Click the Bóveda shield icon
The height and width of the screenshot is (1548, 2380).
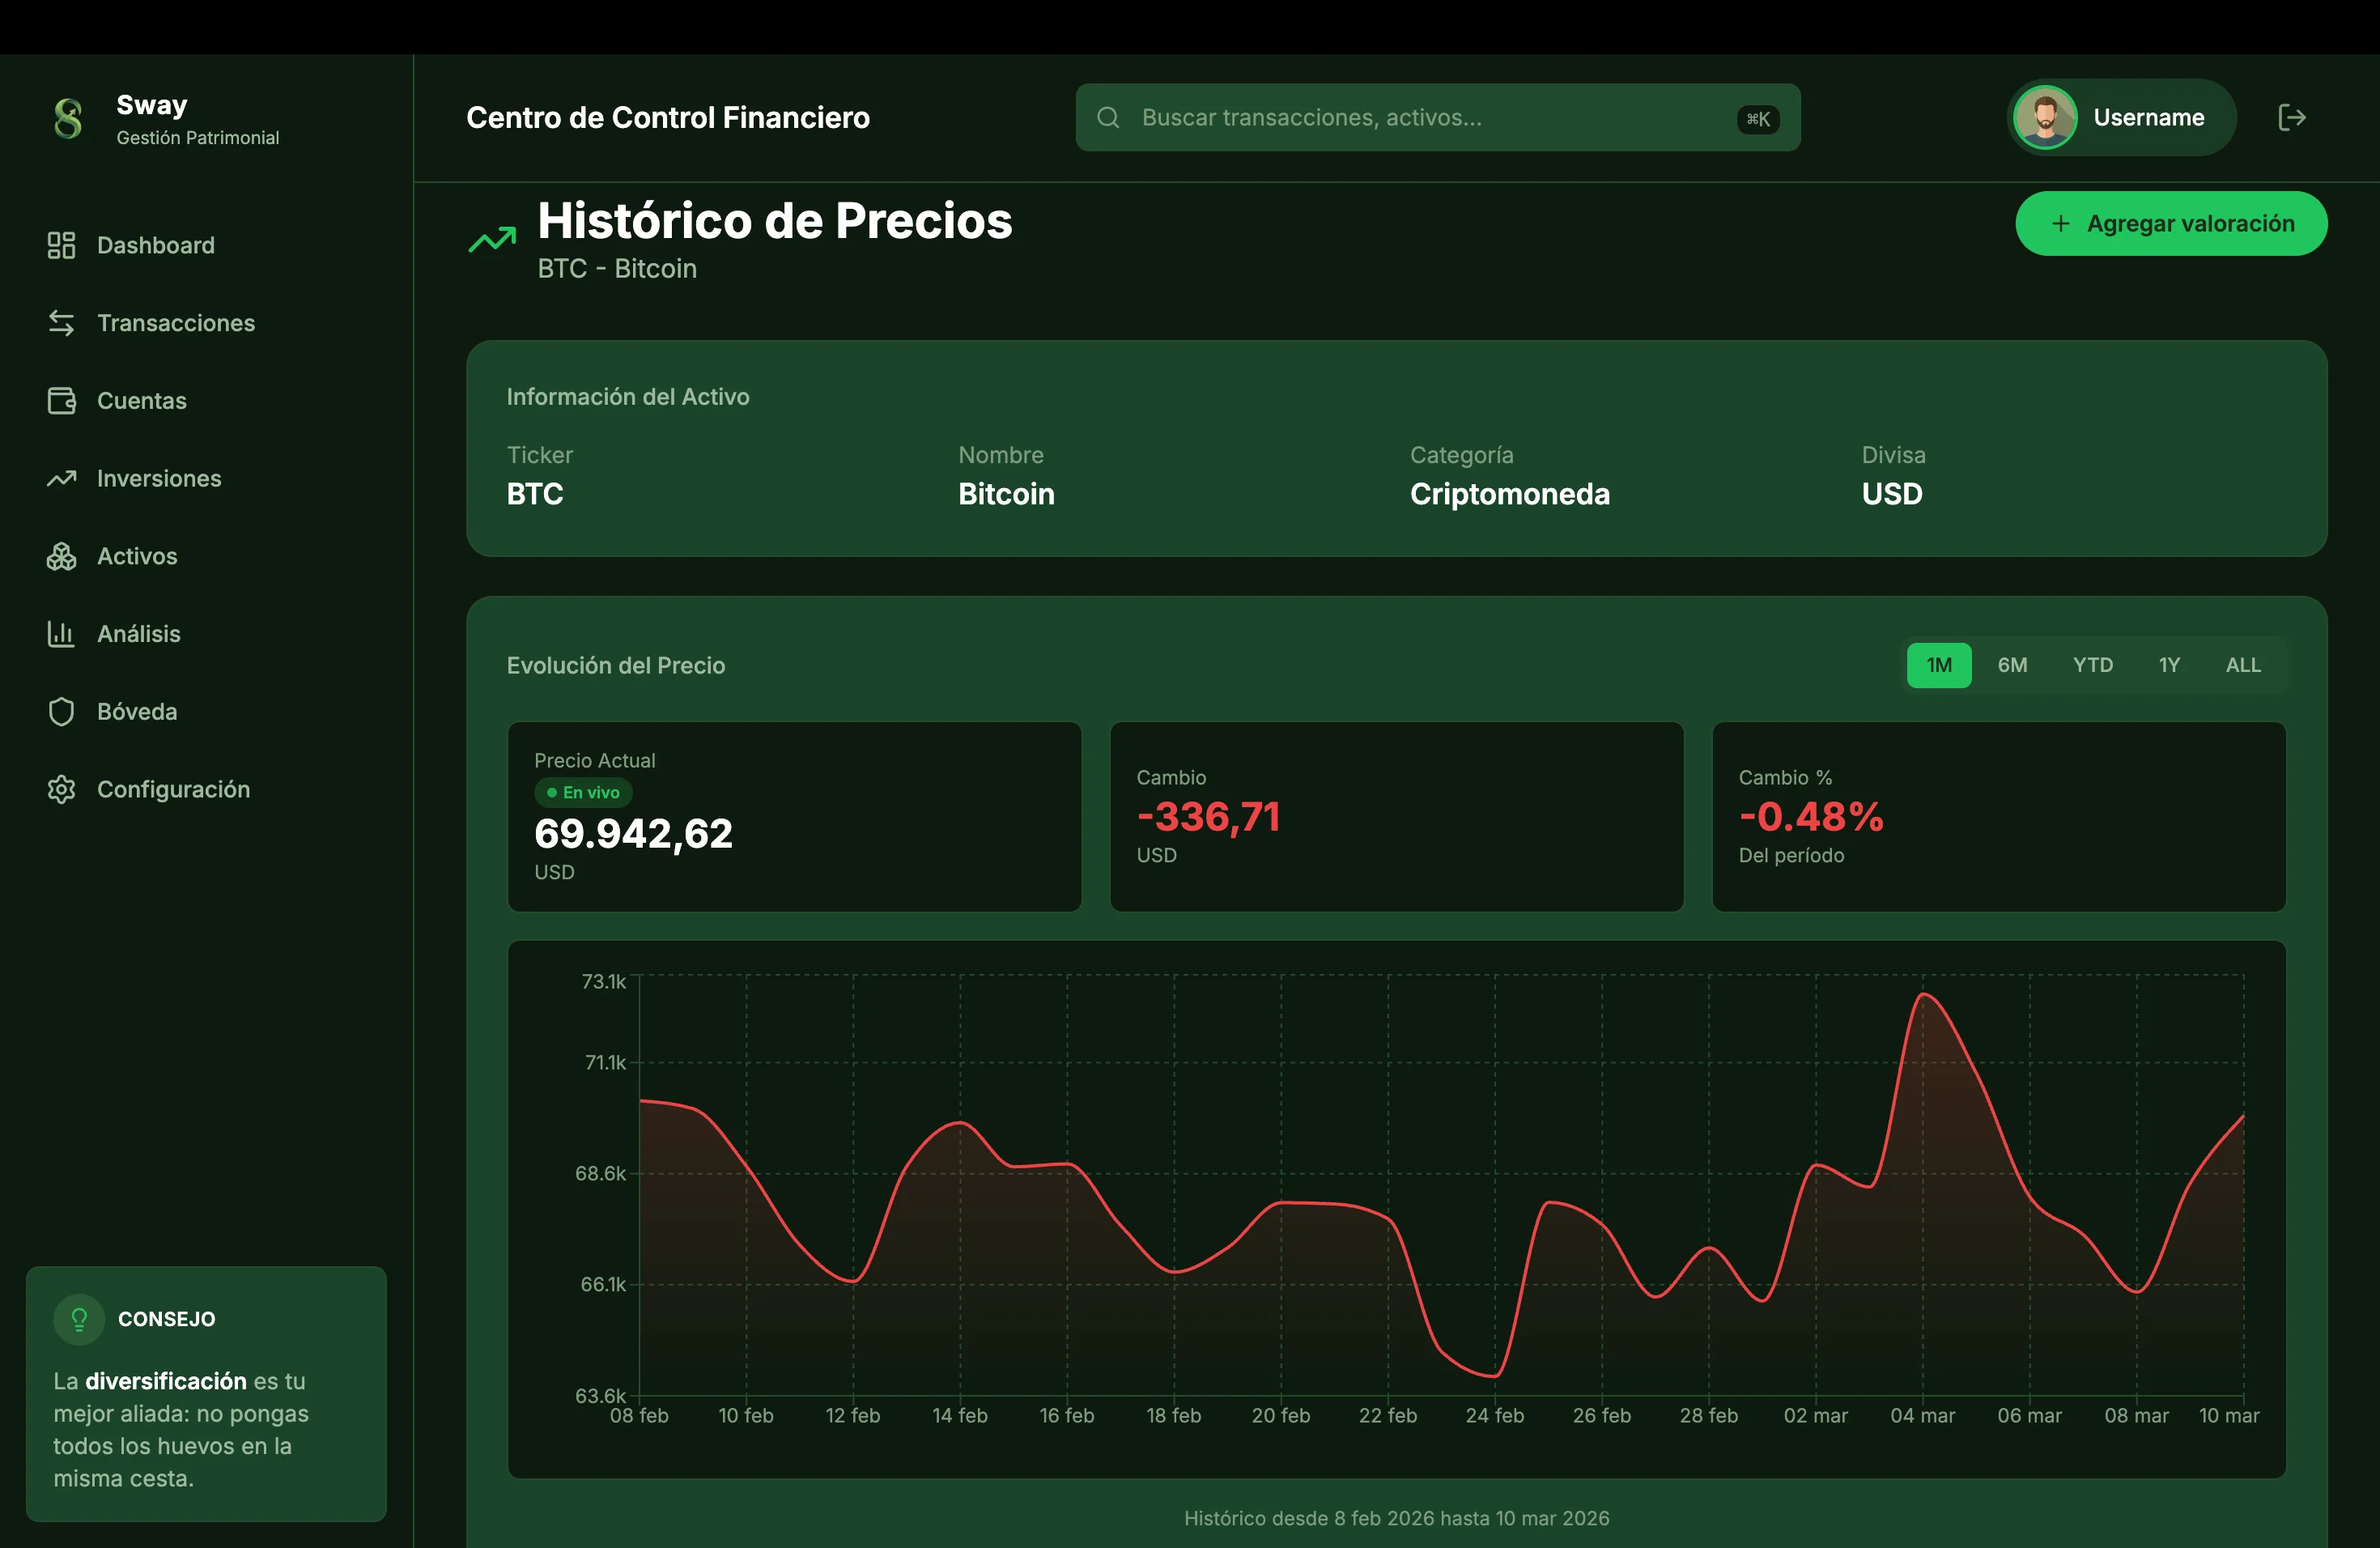tap(61, 712)
